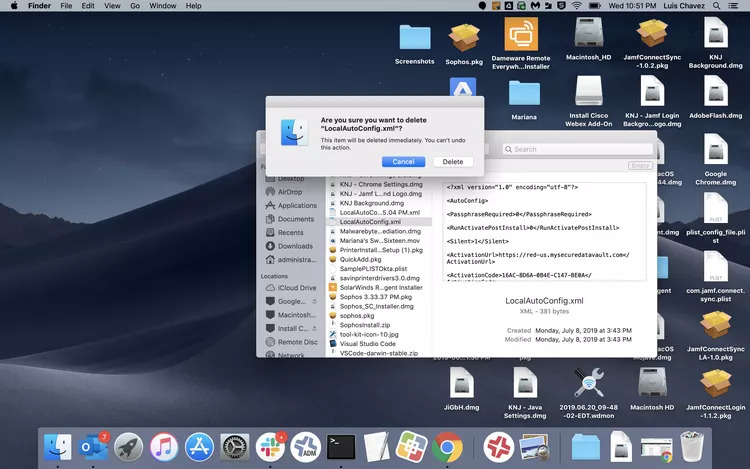Select KNJ Background.dmg in file list
The height and width of the screenshot is (469, 750).
[x=372, y=203]
